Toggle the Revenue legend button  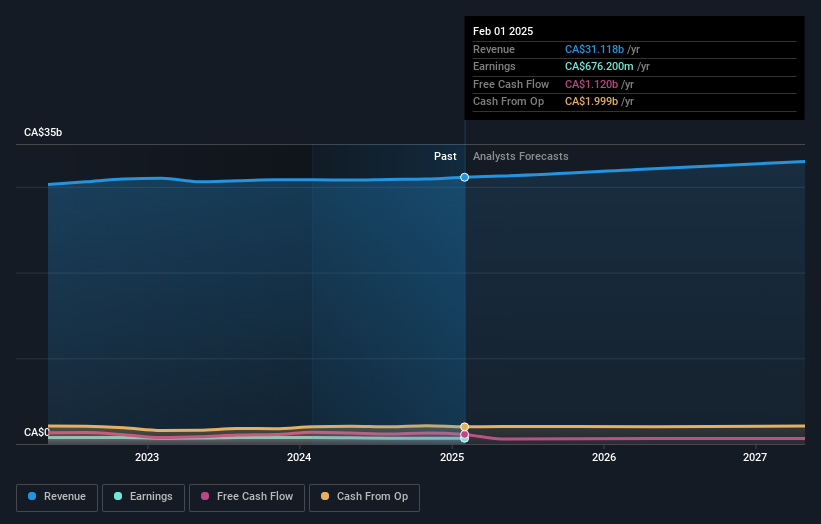[x=57, y=497]
